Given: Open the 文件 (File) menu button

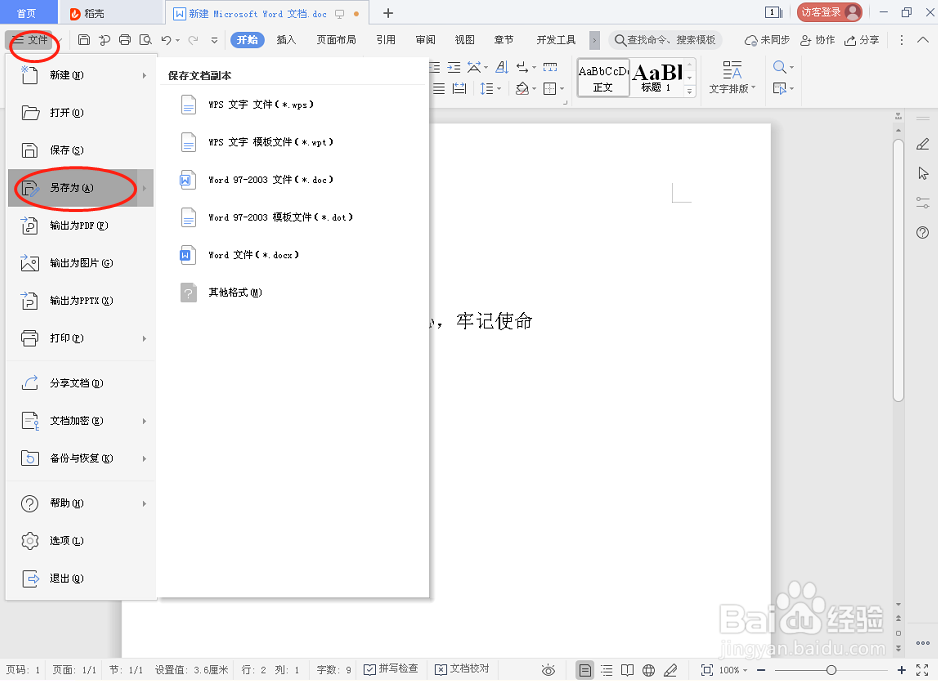Looking at the screenshot, I should coord(30,40).
